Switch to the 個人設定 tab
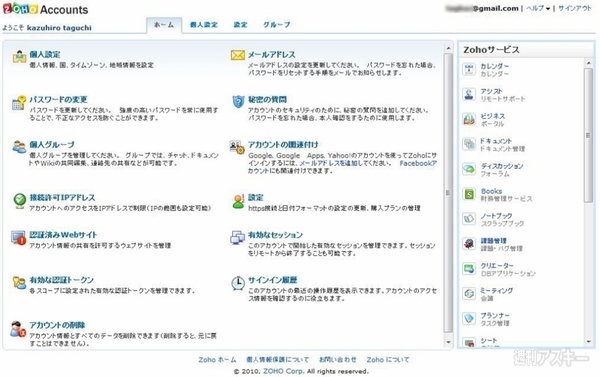 point(204,25)
